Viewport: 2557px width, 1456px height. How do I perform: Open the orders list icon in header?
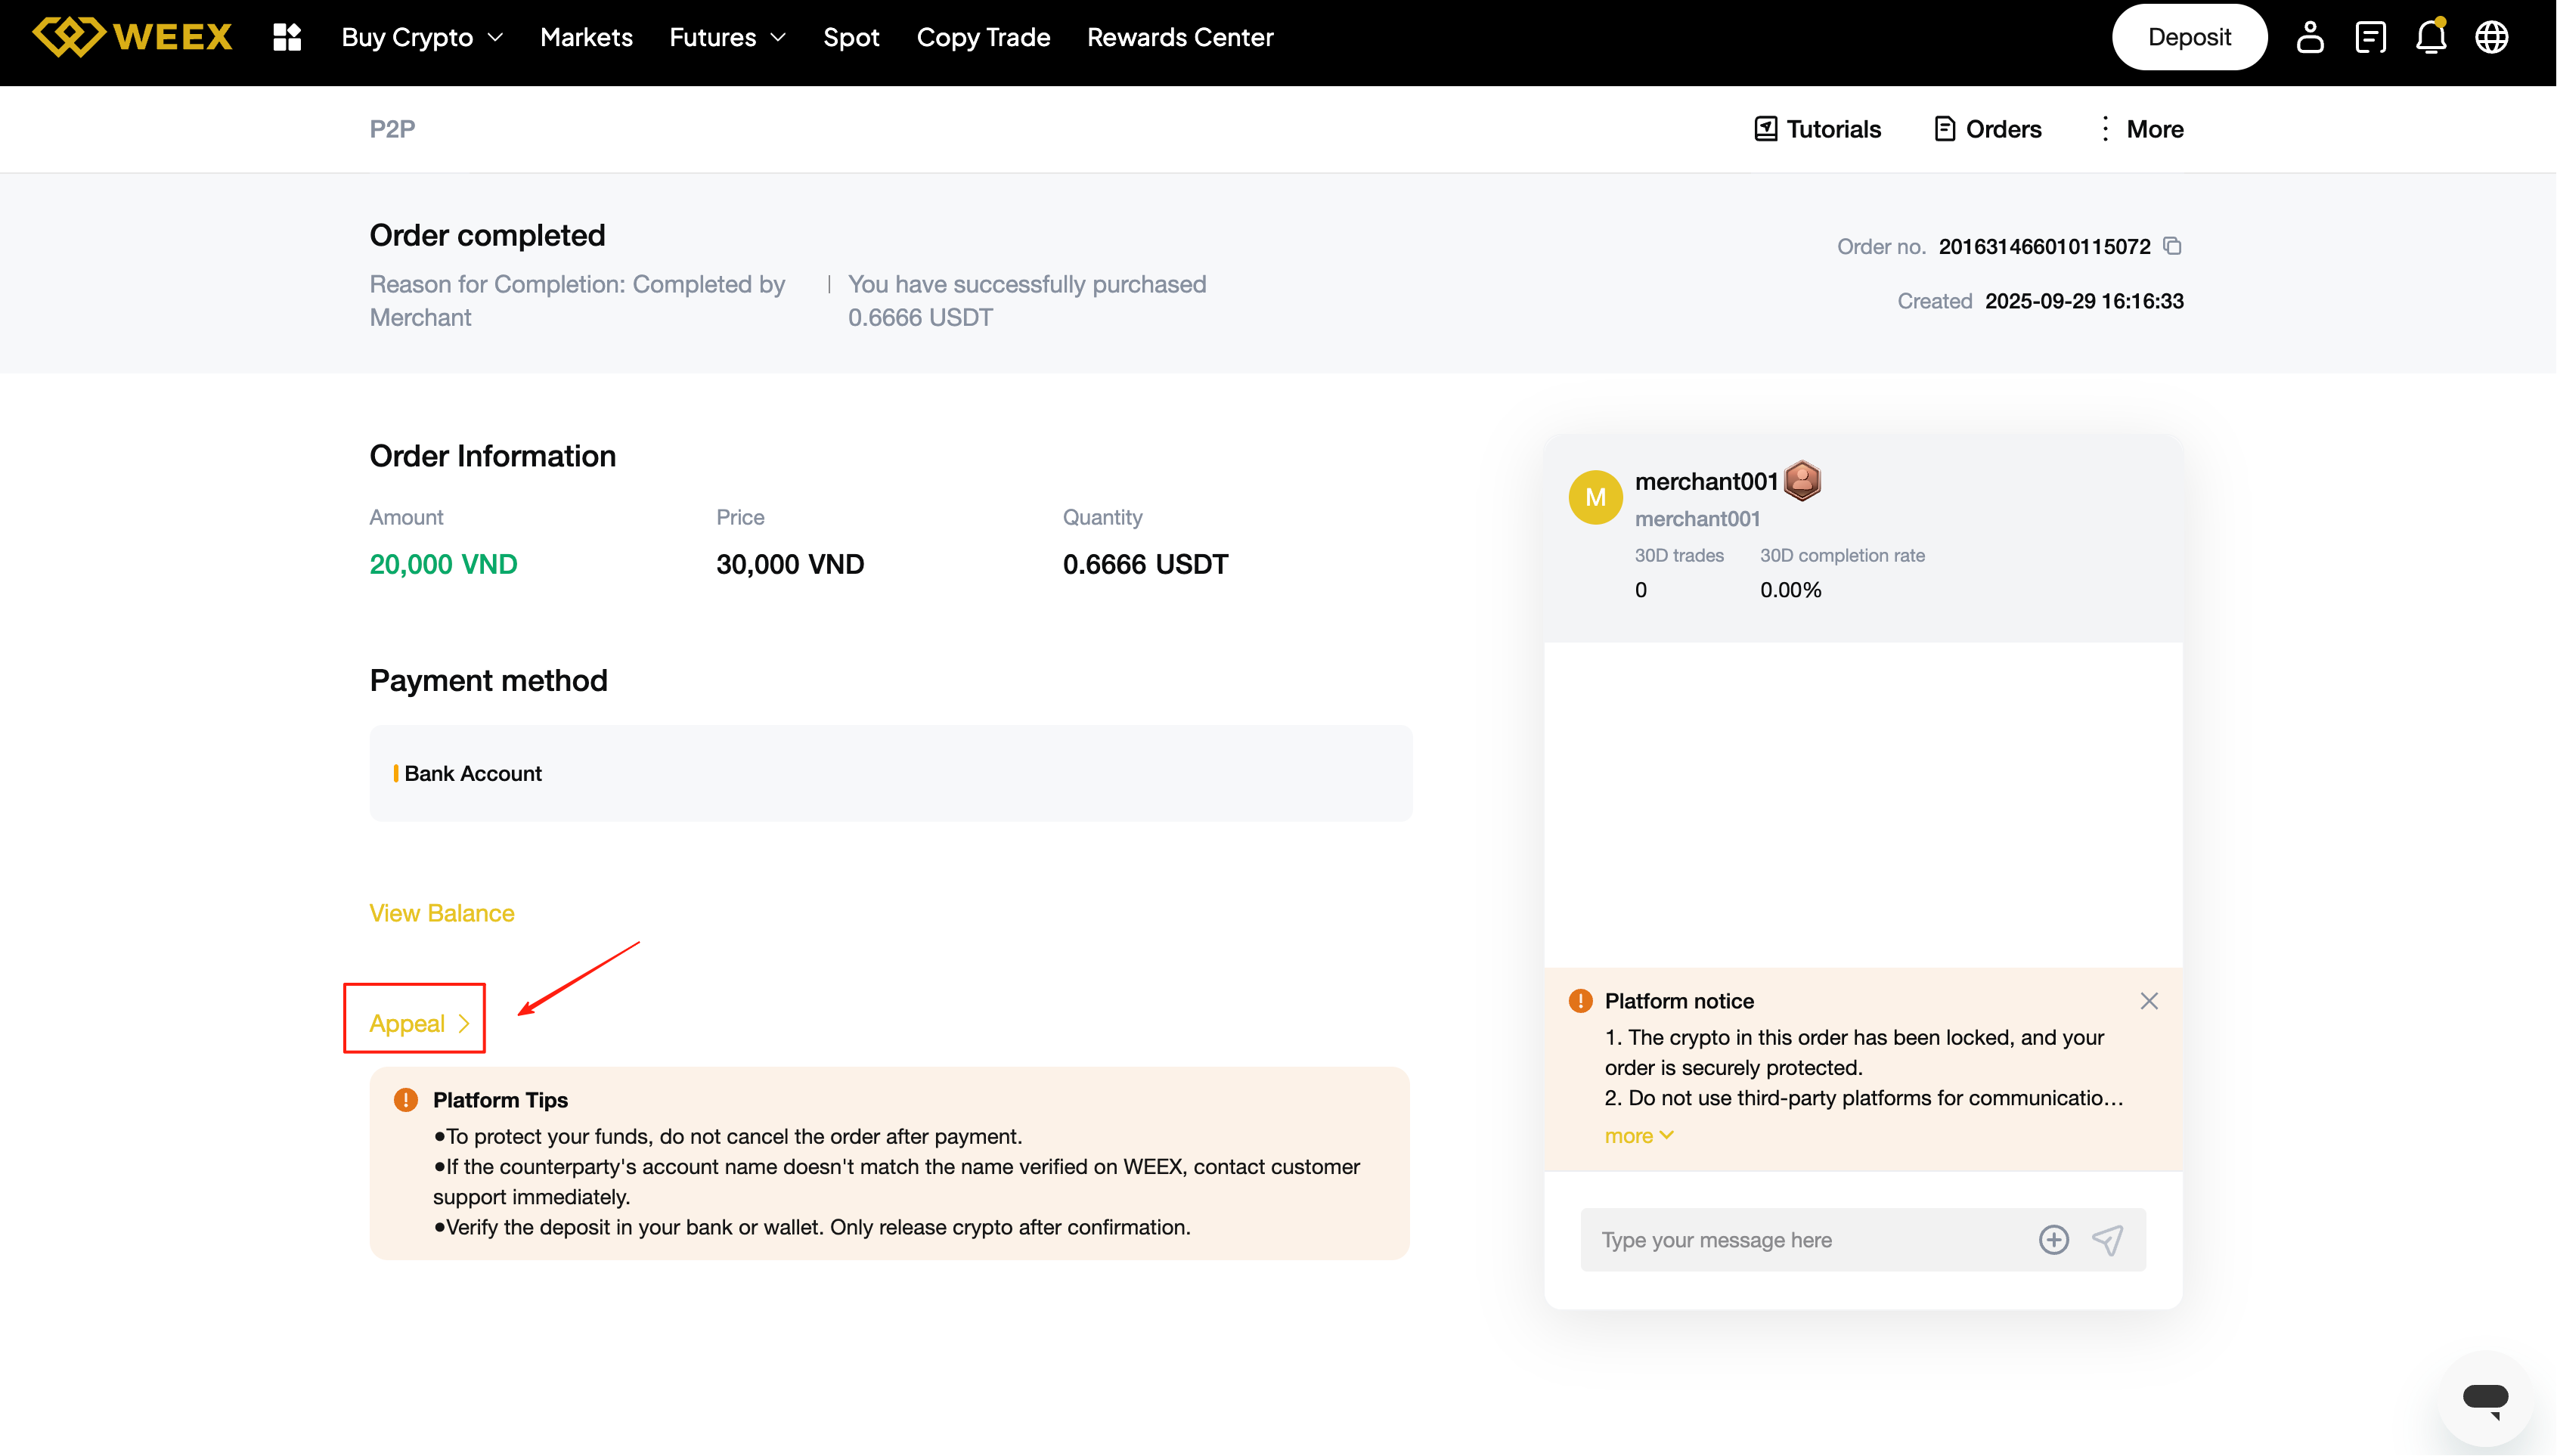coord(2370,37)
